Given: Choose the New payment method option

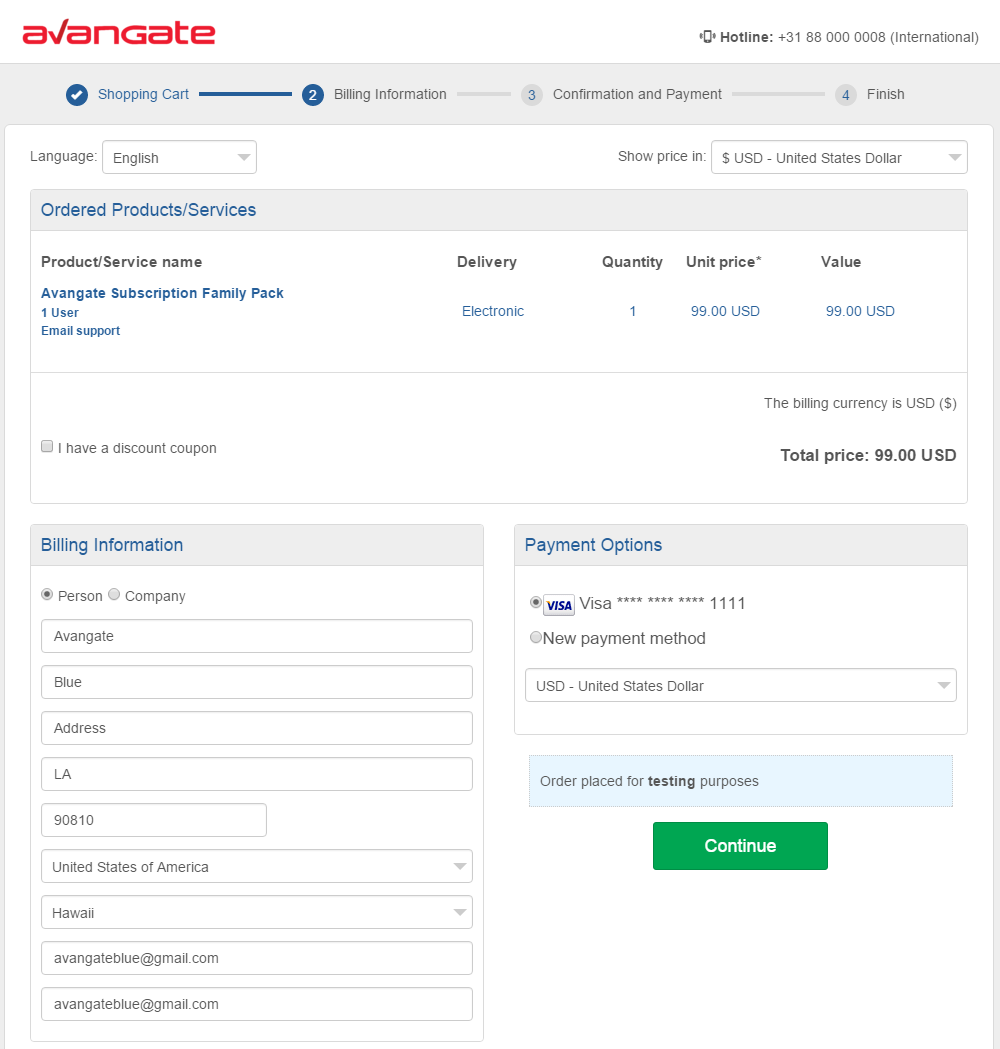Looking at the screenshot, I should [536, 637].
